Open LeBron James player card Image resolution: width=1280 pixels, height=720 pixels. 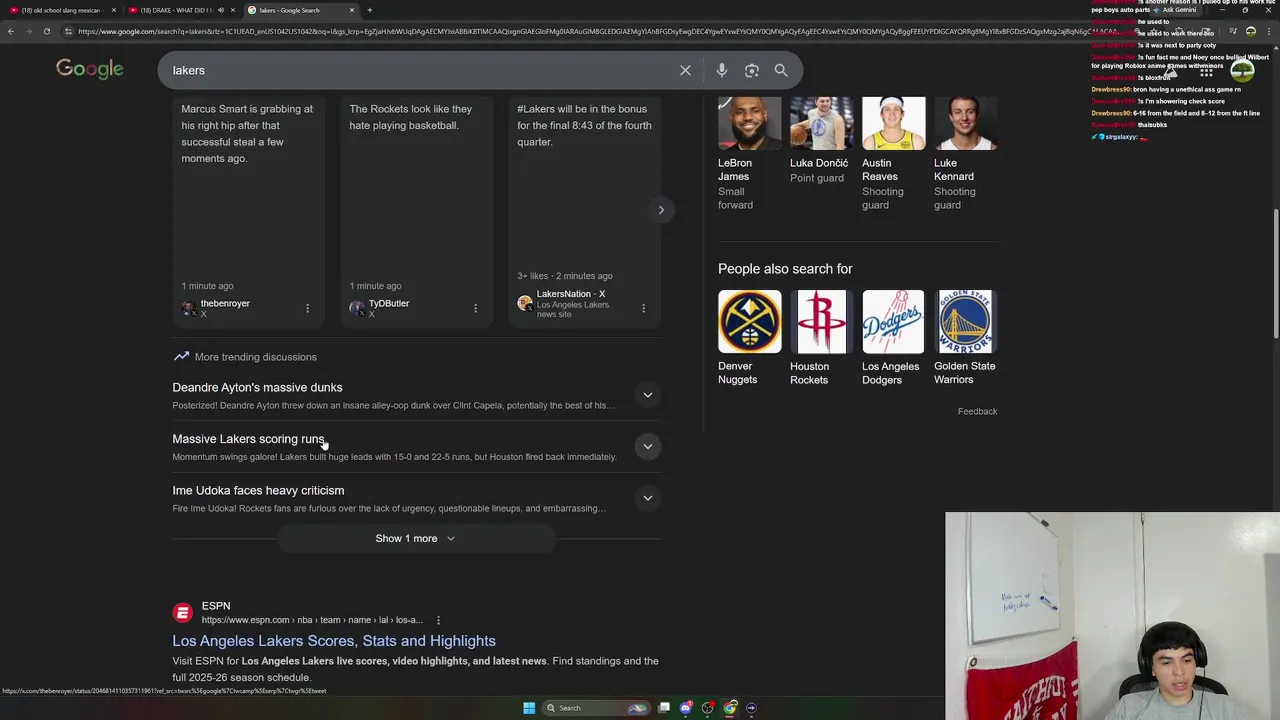coord(749,154)
